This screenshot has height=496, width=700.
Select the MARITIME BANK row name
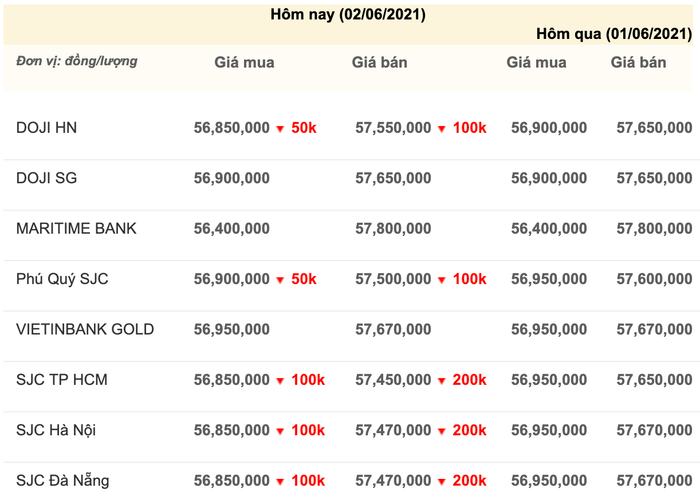(x=76, y=229)
